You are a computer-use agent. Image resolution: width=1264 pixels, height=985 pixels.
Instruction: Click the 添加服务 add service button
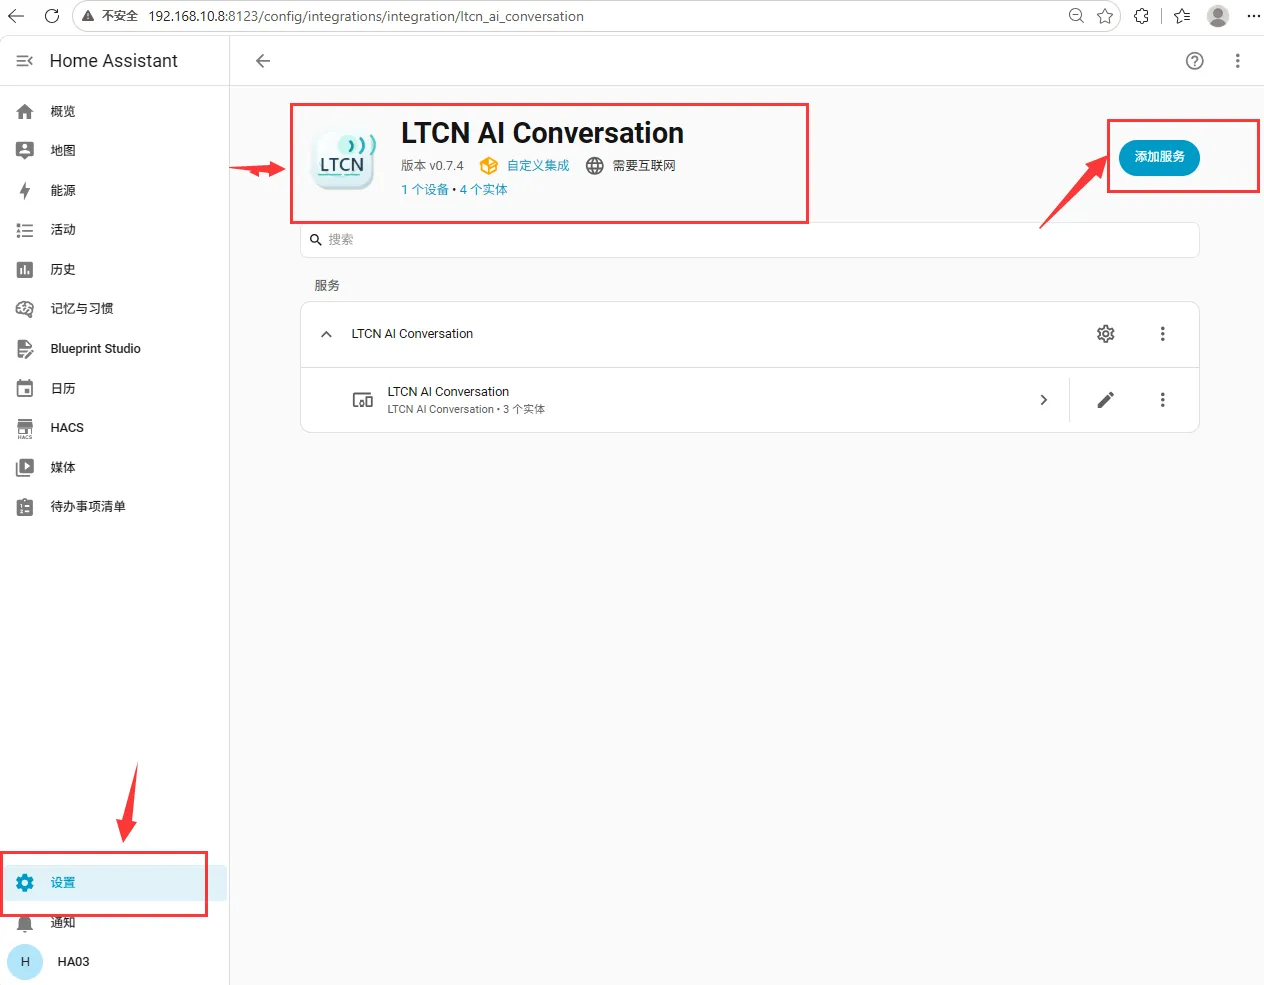coord(1159,157)
